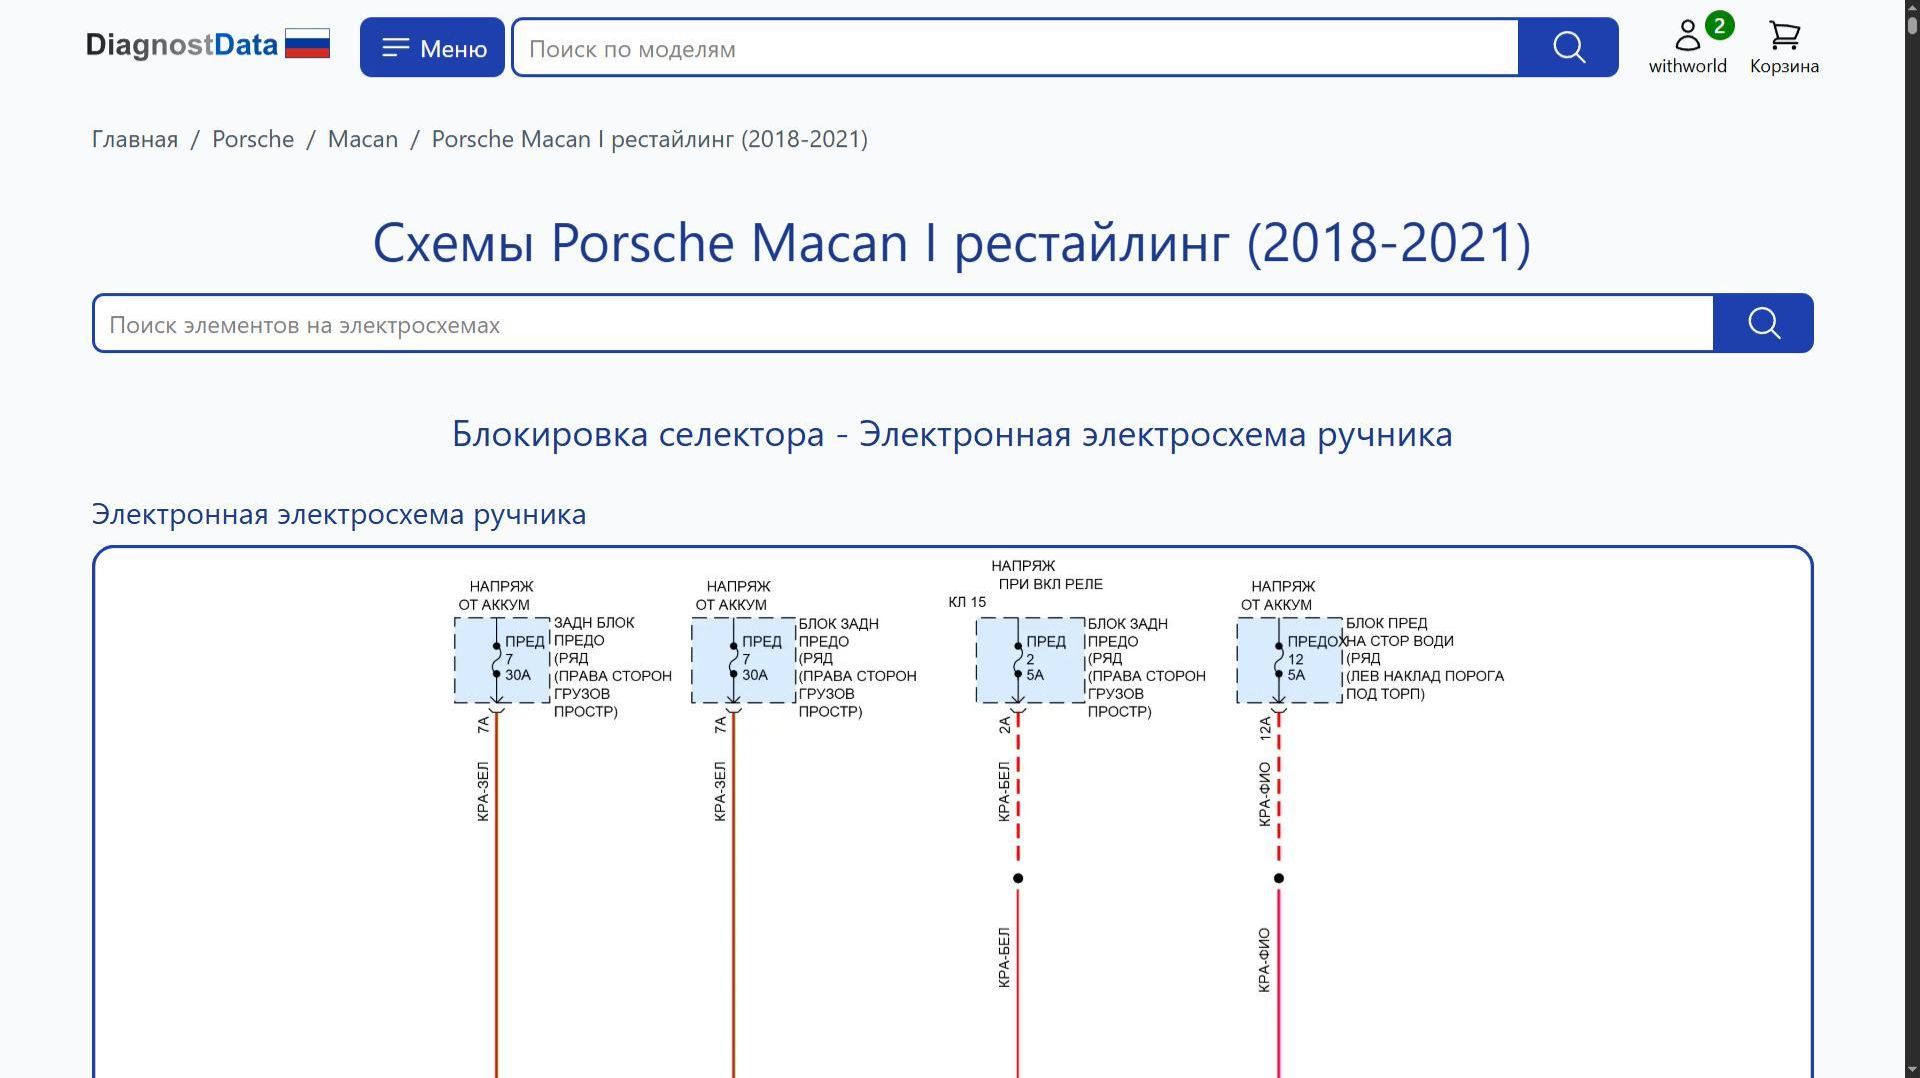Screen dimensions: 1920x1078
Task: Click the junction dot on the КРА-ФИО wire
Action: click(x=1279, y=878)
